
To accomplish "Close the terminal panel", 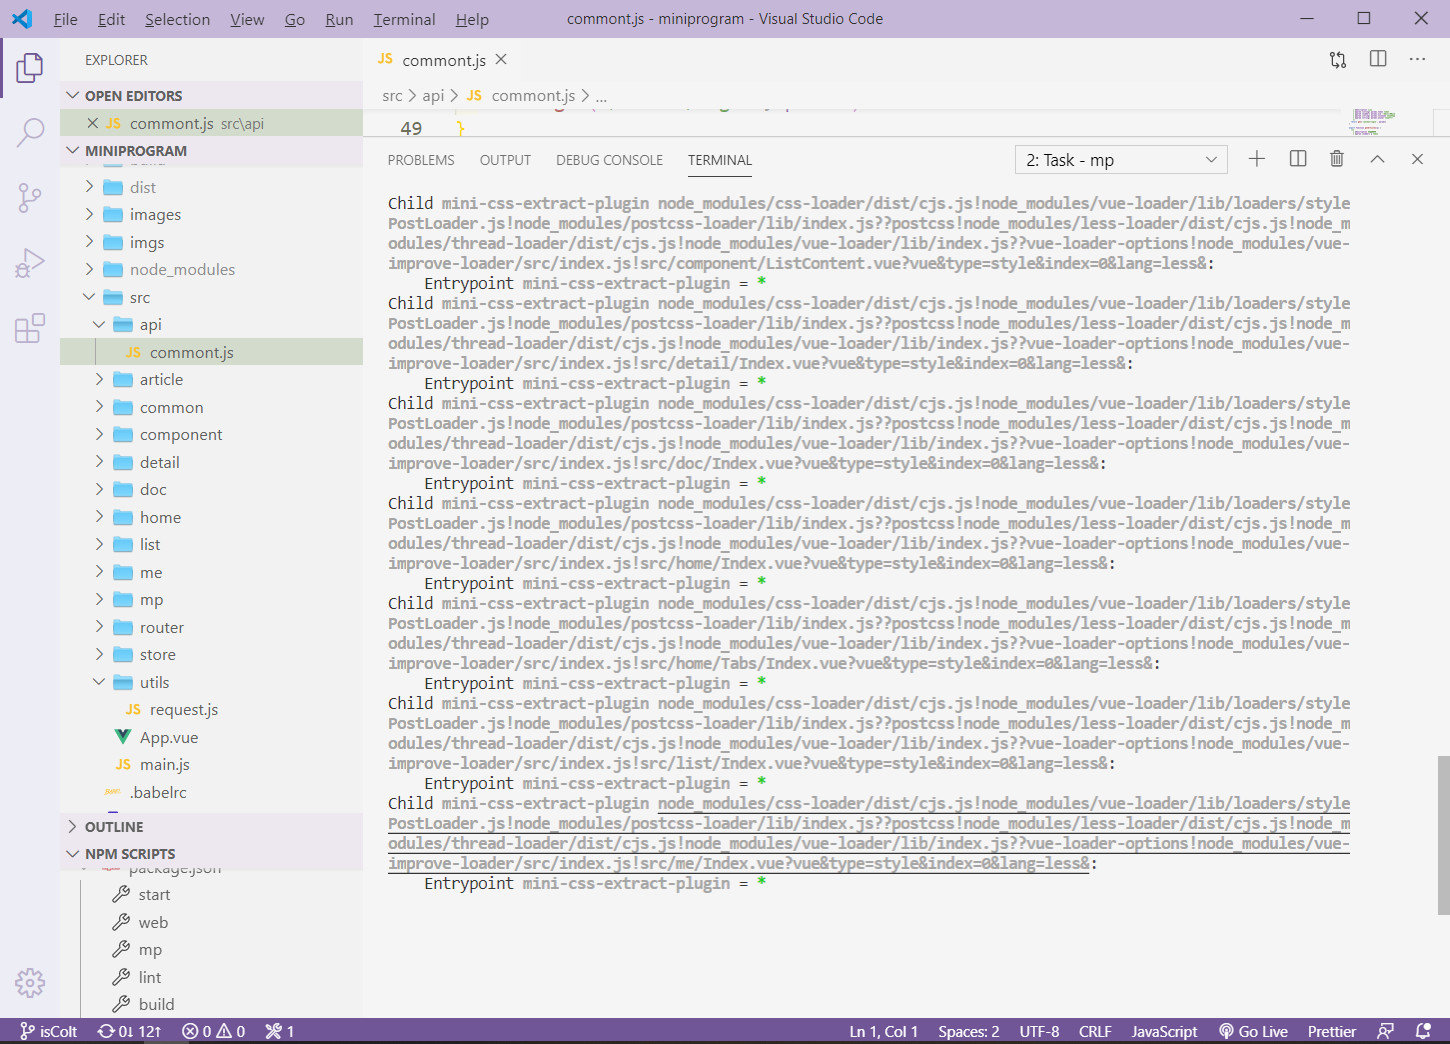I will pos(1417,159).
